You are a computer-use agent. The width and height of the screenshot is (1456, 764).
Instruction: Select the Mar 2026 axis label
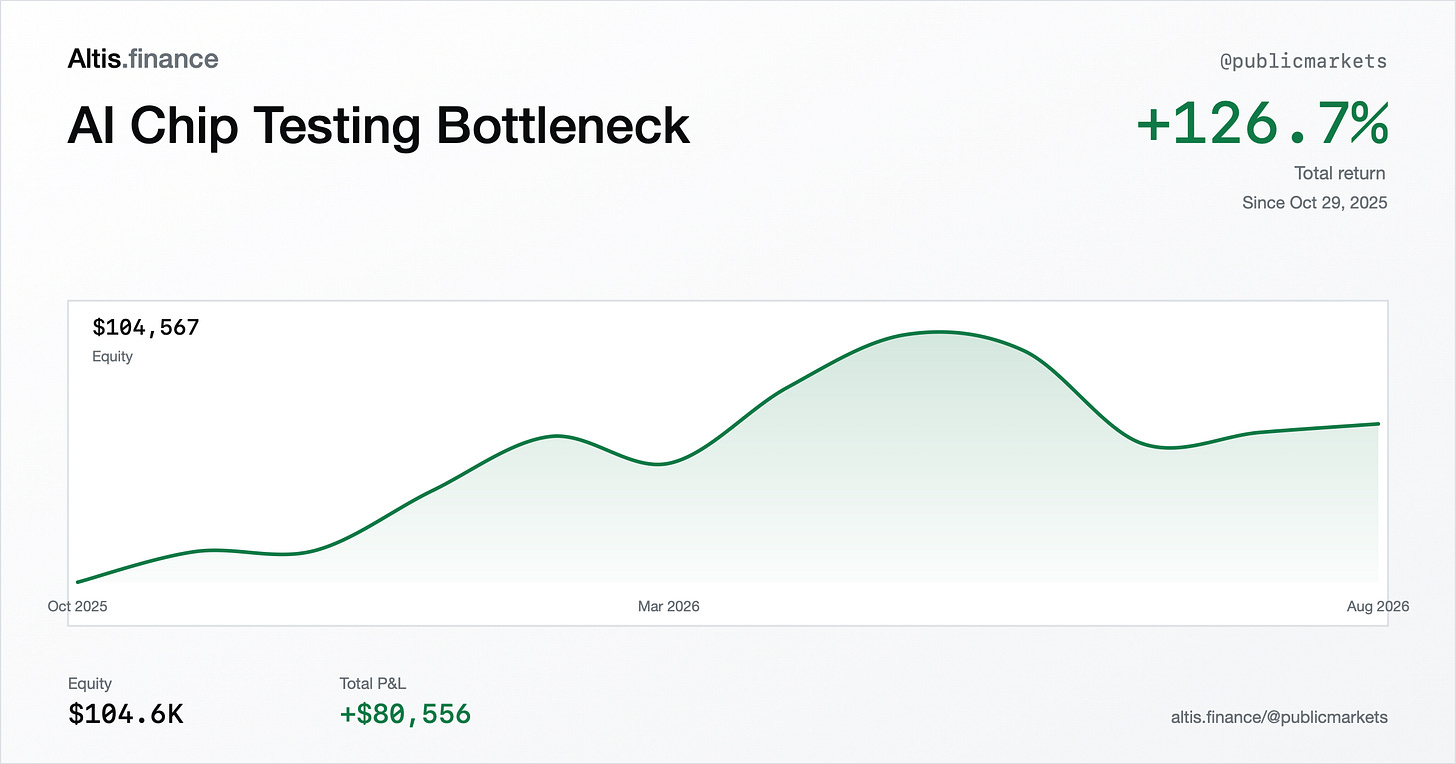pos(669,606)
